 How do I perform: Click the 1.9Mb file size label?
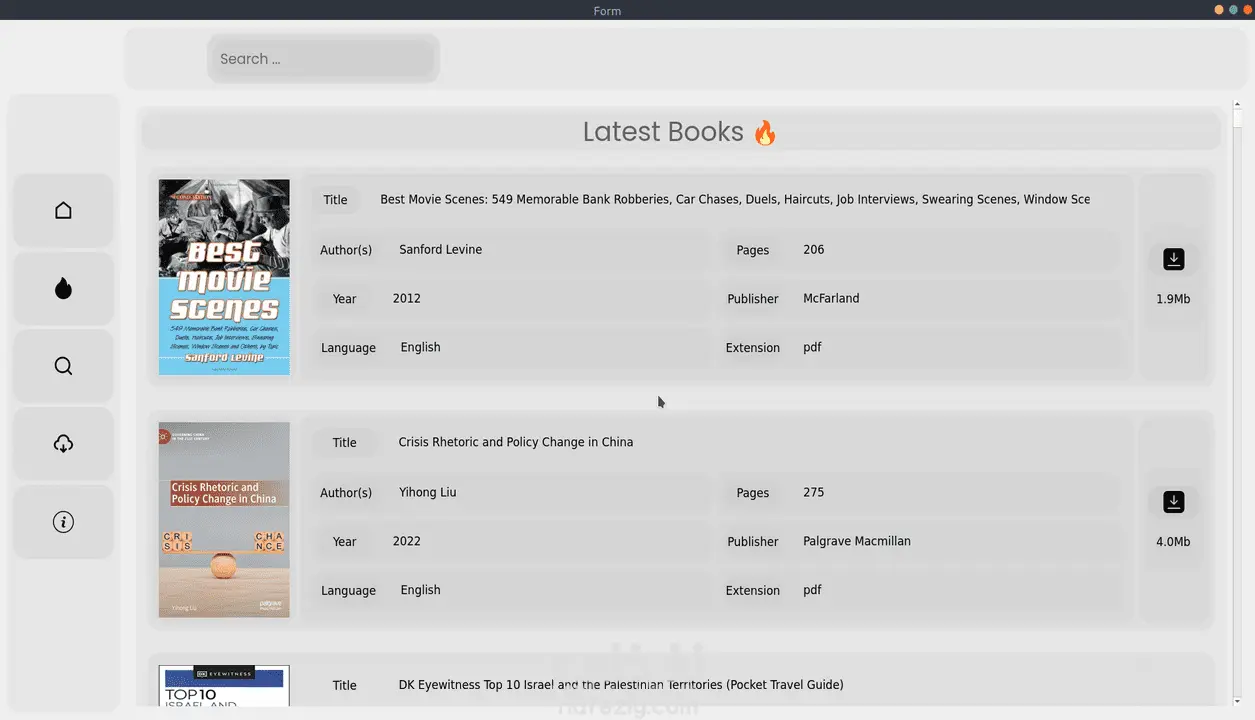tap(1173, 299)
